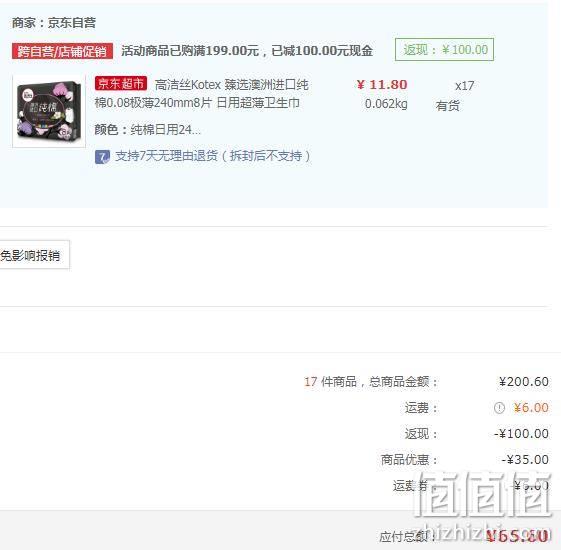Click the x17 quantity text
This screenshot has height=550, width=561.
coord(464,86)
